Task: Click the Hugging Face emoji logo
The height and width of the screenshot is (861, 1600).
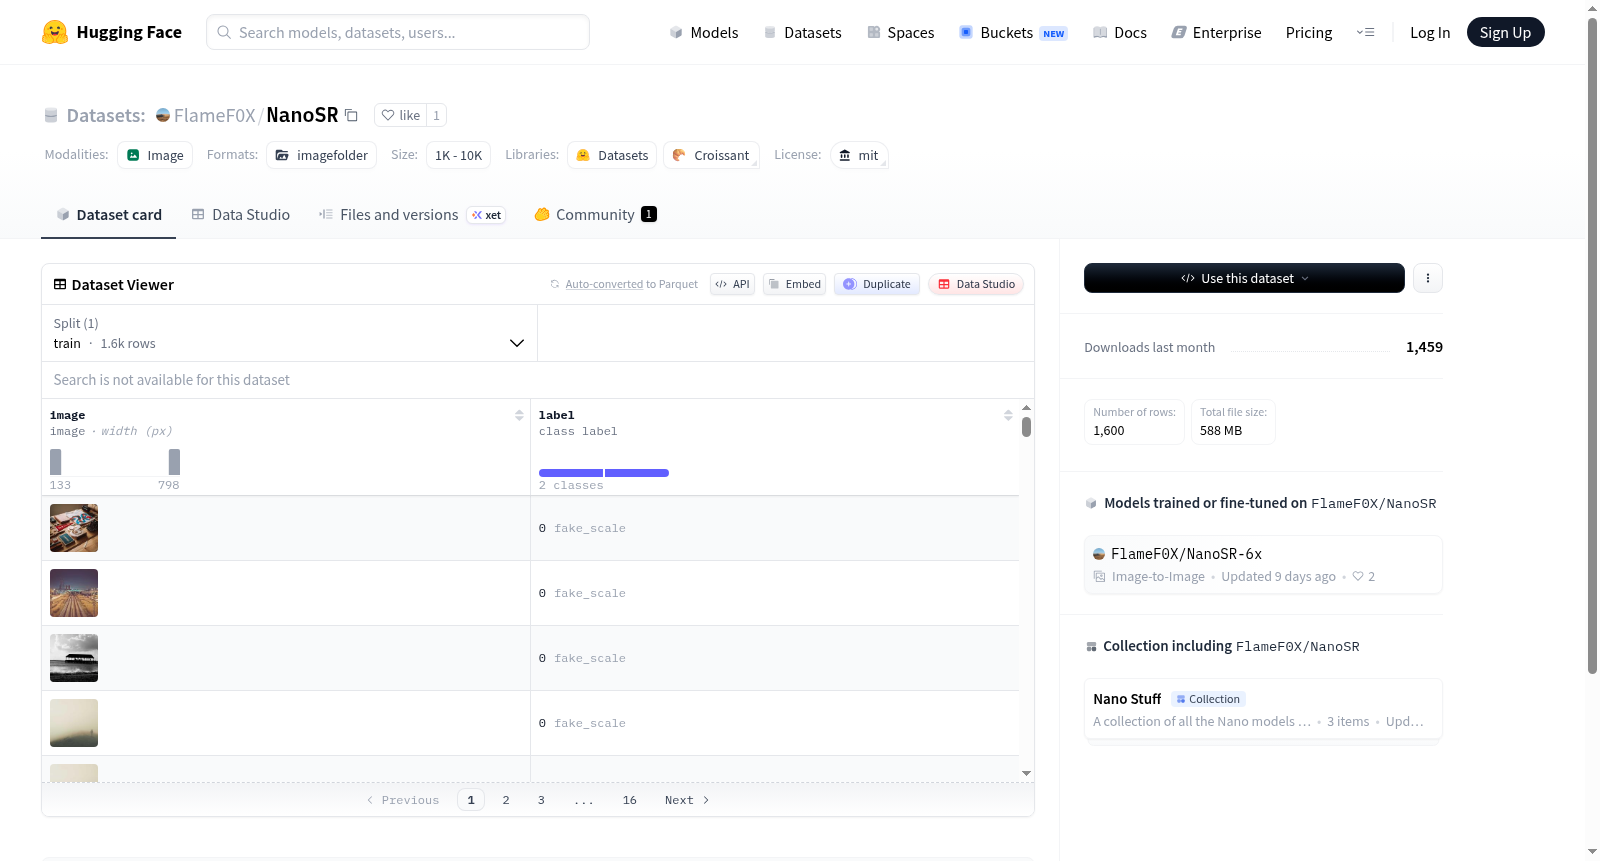Action: (x=55, y=32)
